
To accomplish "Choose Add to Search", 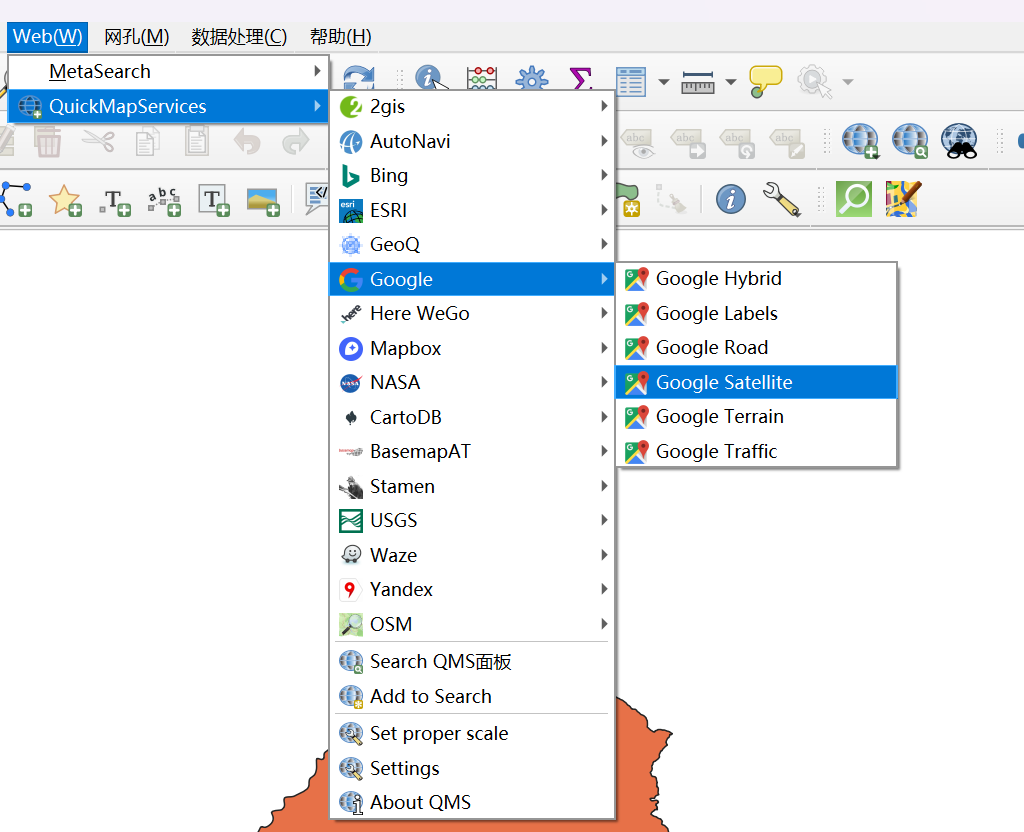I will [472, 696].
